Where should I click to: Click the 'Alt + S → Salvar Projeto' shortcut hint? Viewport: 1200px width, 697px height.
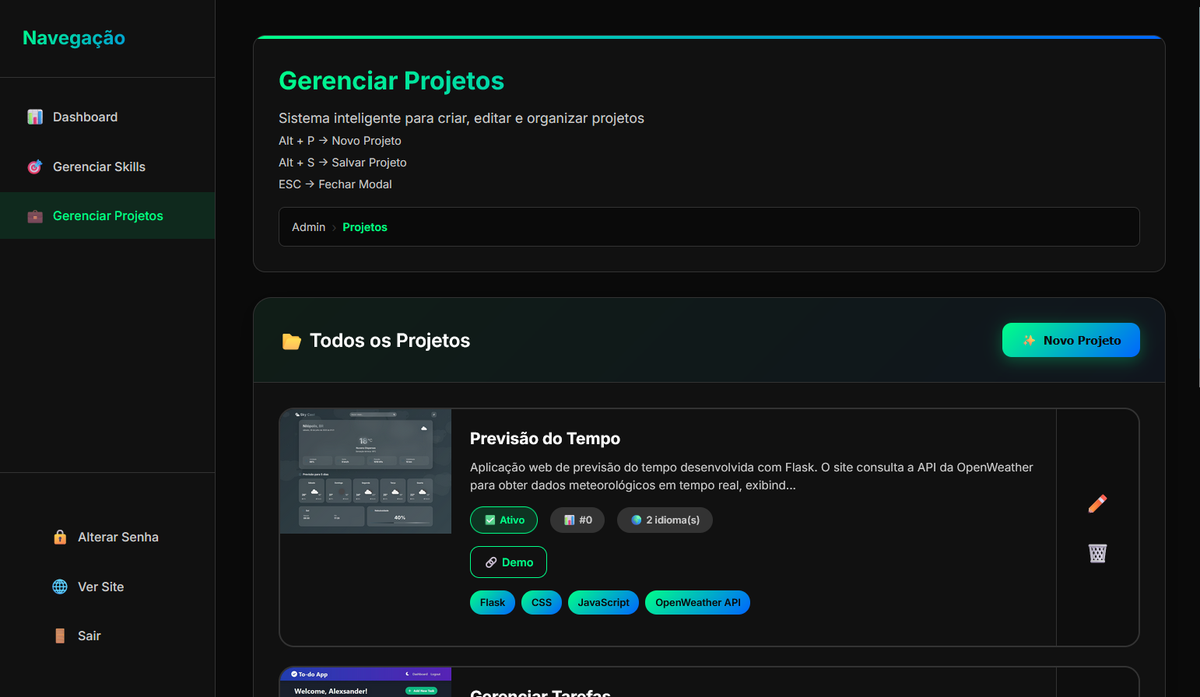pyautogui.click(x=343, y=163)
